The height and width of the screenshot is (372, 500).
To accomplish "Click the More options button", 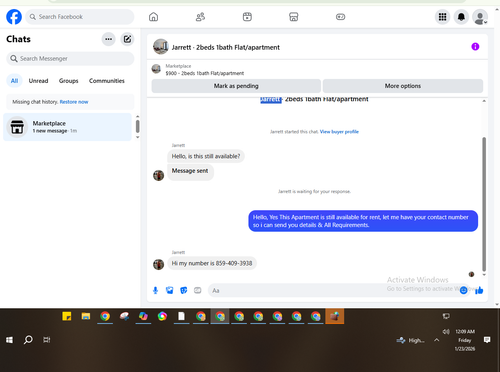I will coord(403,86).
